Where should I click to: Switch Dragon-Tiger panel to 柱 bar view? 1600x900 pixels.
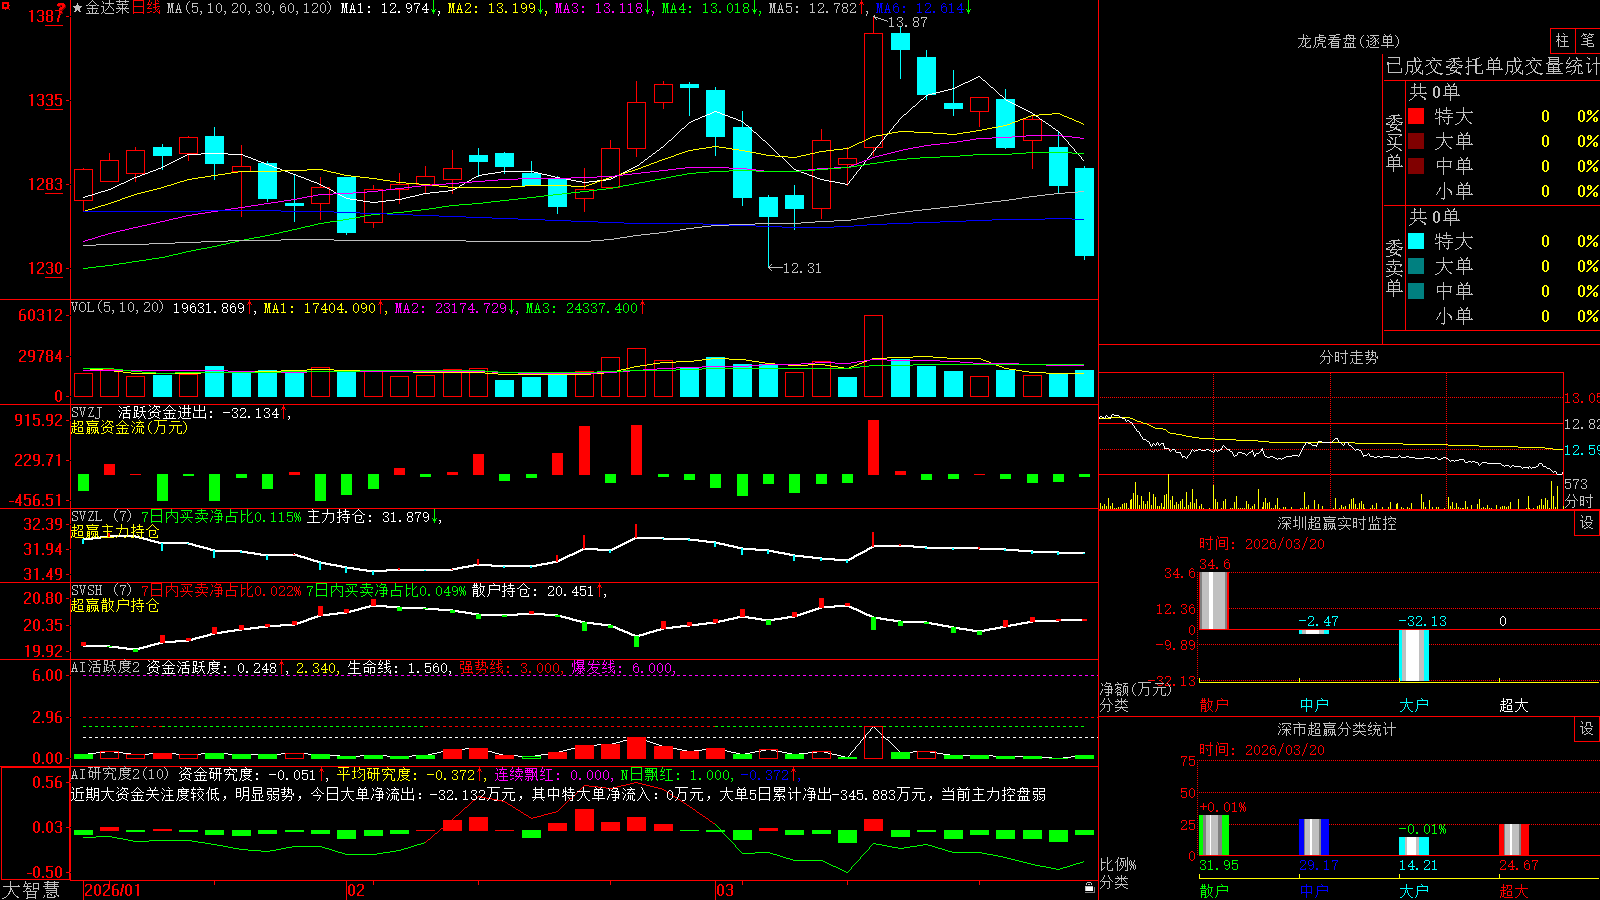(x=1562, y=40)
